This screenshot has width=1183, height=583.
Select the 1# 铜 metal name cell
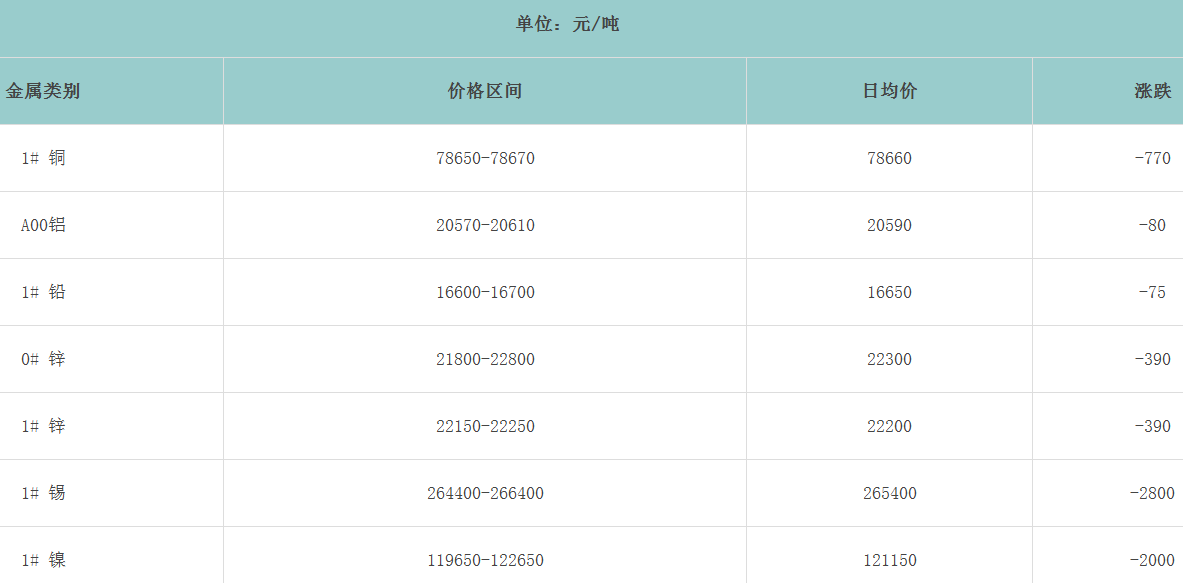pyautogui.click(x=43, y=158)
